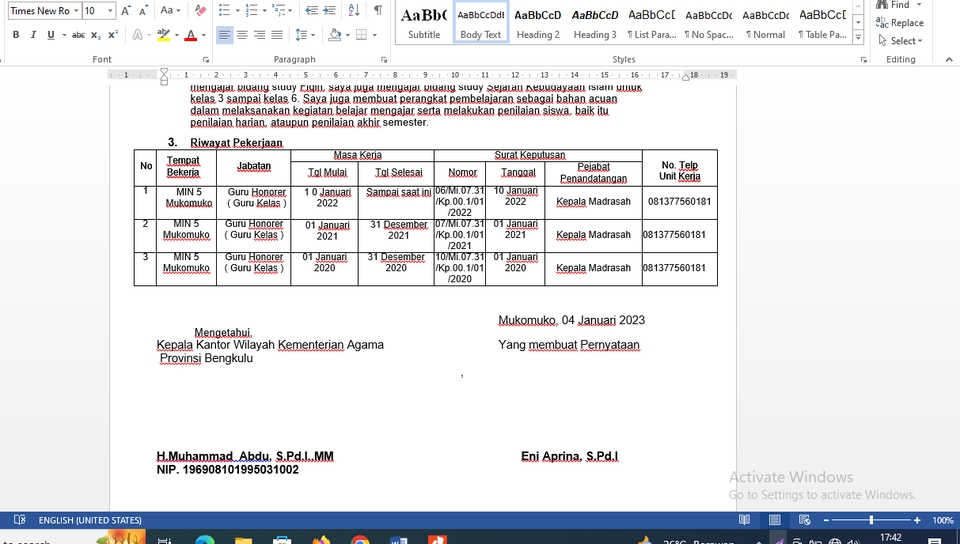Toggle Strikethrough formatting
Image resolution: width=960 pixels, height=544 pixels.
pos(78,35)
